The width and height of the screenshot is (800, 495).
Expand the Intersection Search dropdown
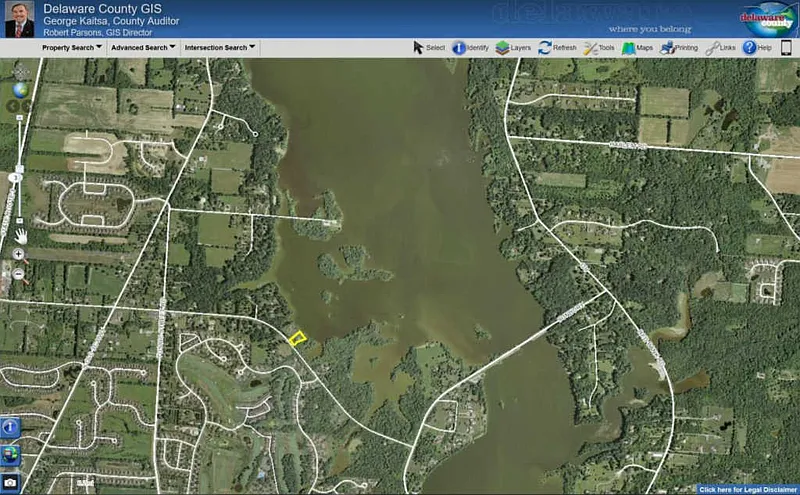[220, 47]
